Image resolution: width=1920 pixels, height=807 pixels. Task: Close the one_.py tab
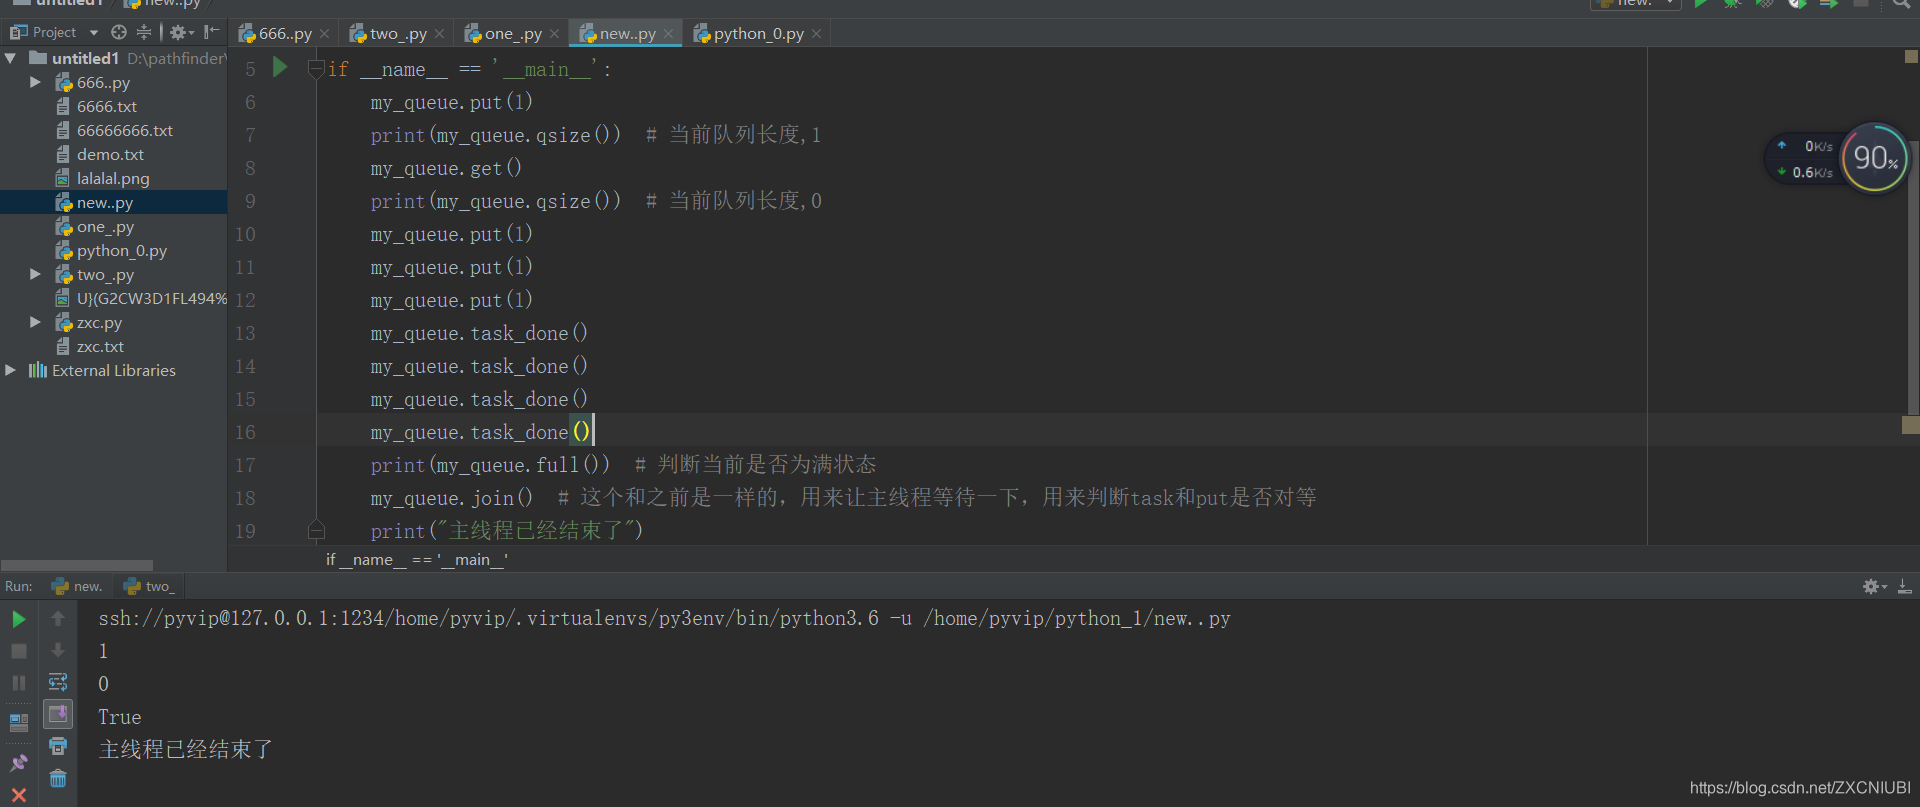point(554,34)
